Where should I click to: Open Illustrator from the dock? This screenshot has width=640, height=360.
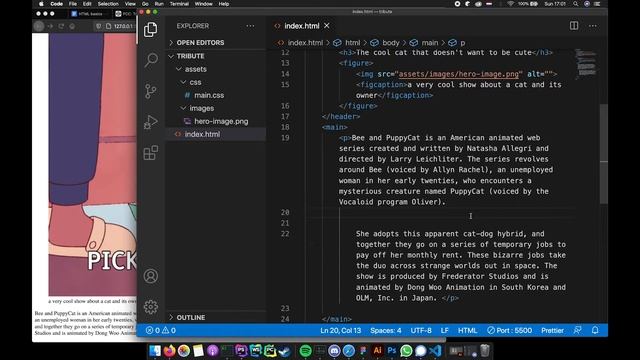[x=378, y=351]
